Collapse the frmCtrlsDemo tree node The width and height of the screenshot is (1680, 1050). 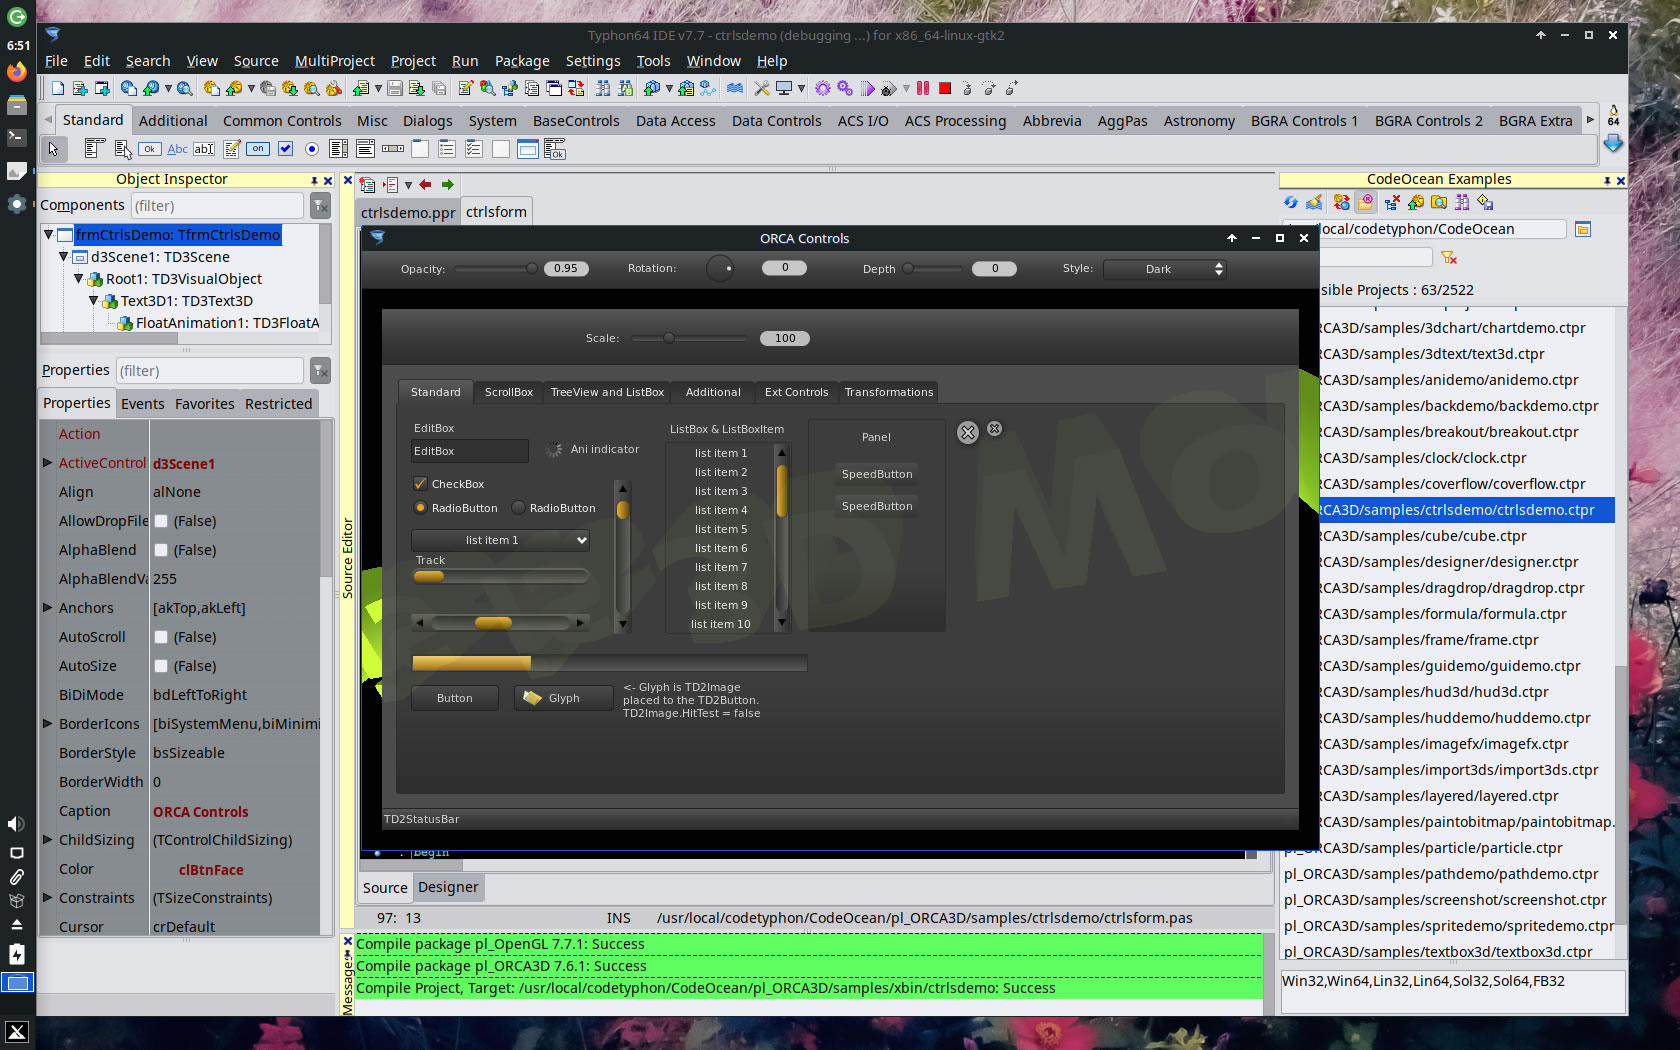(48, 235)
